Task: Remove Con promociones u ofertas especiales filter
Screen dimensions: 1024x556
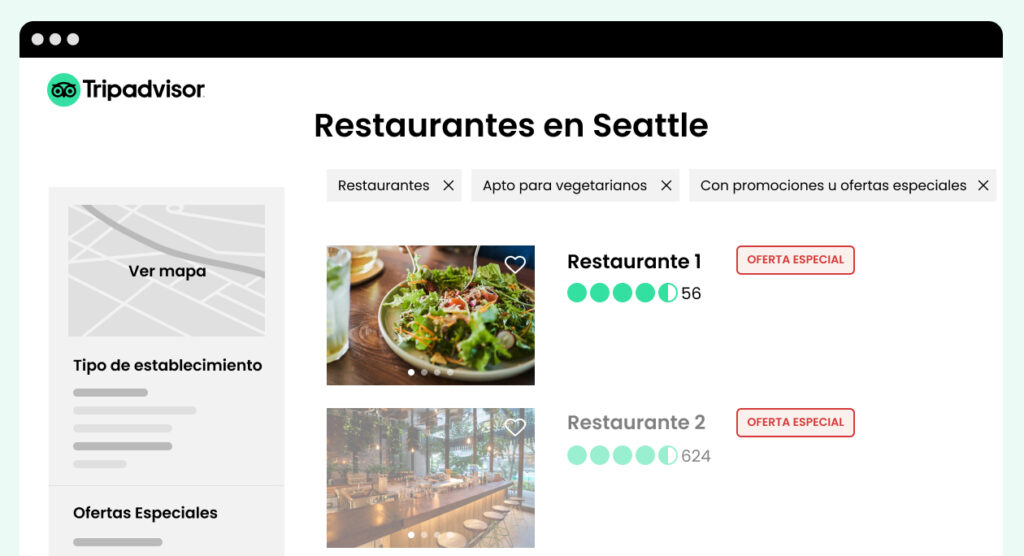Action: pos(983,186)
